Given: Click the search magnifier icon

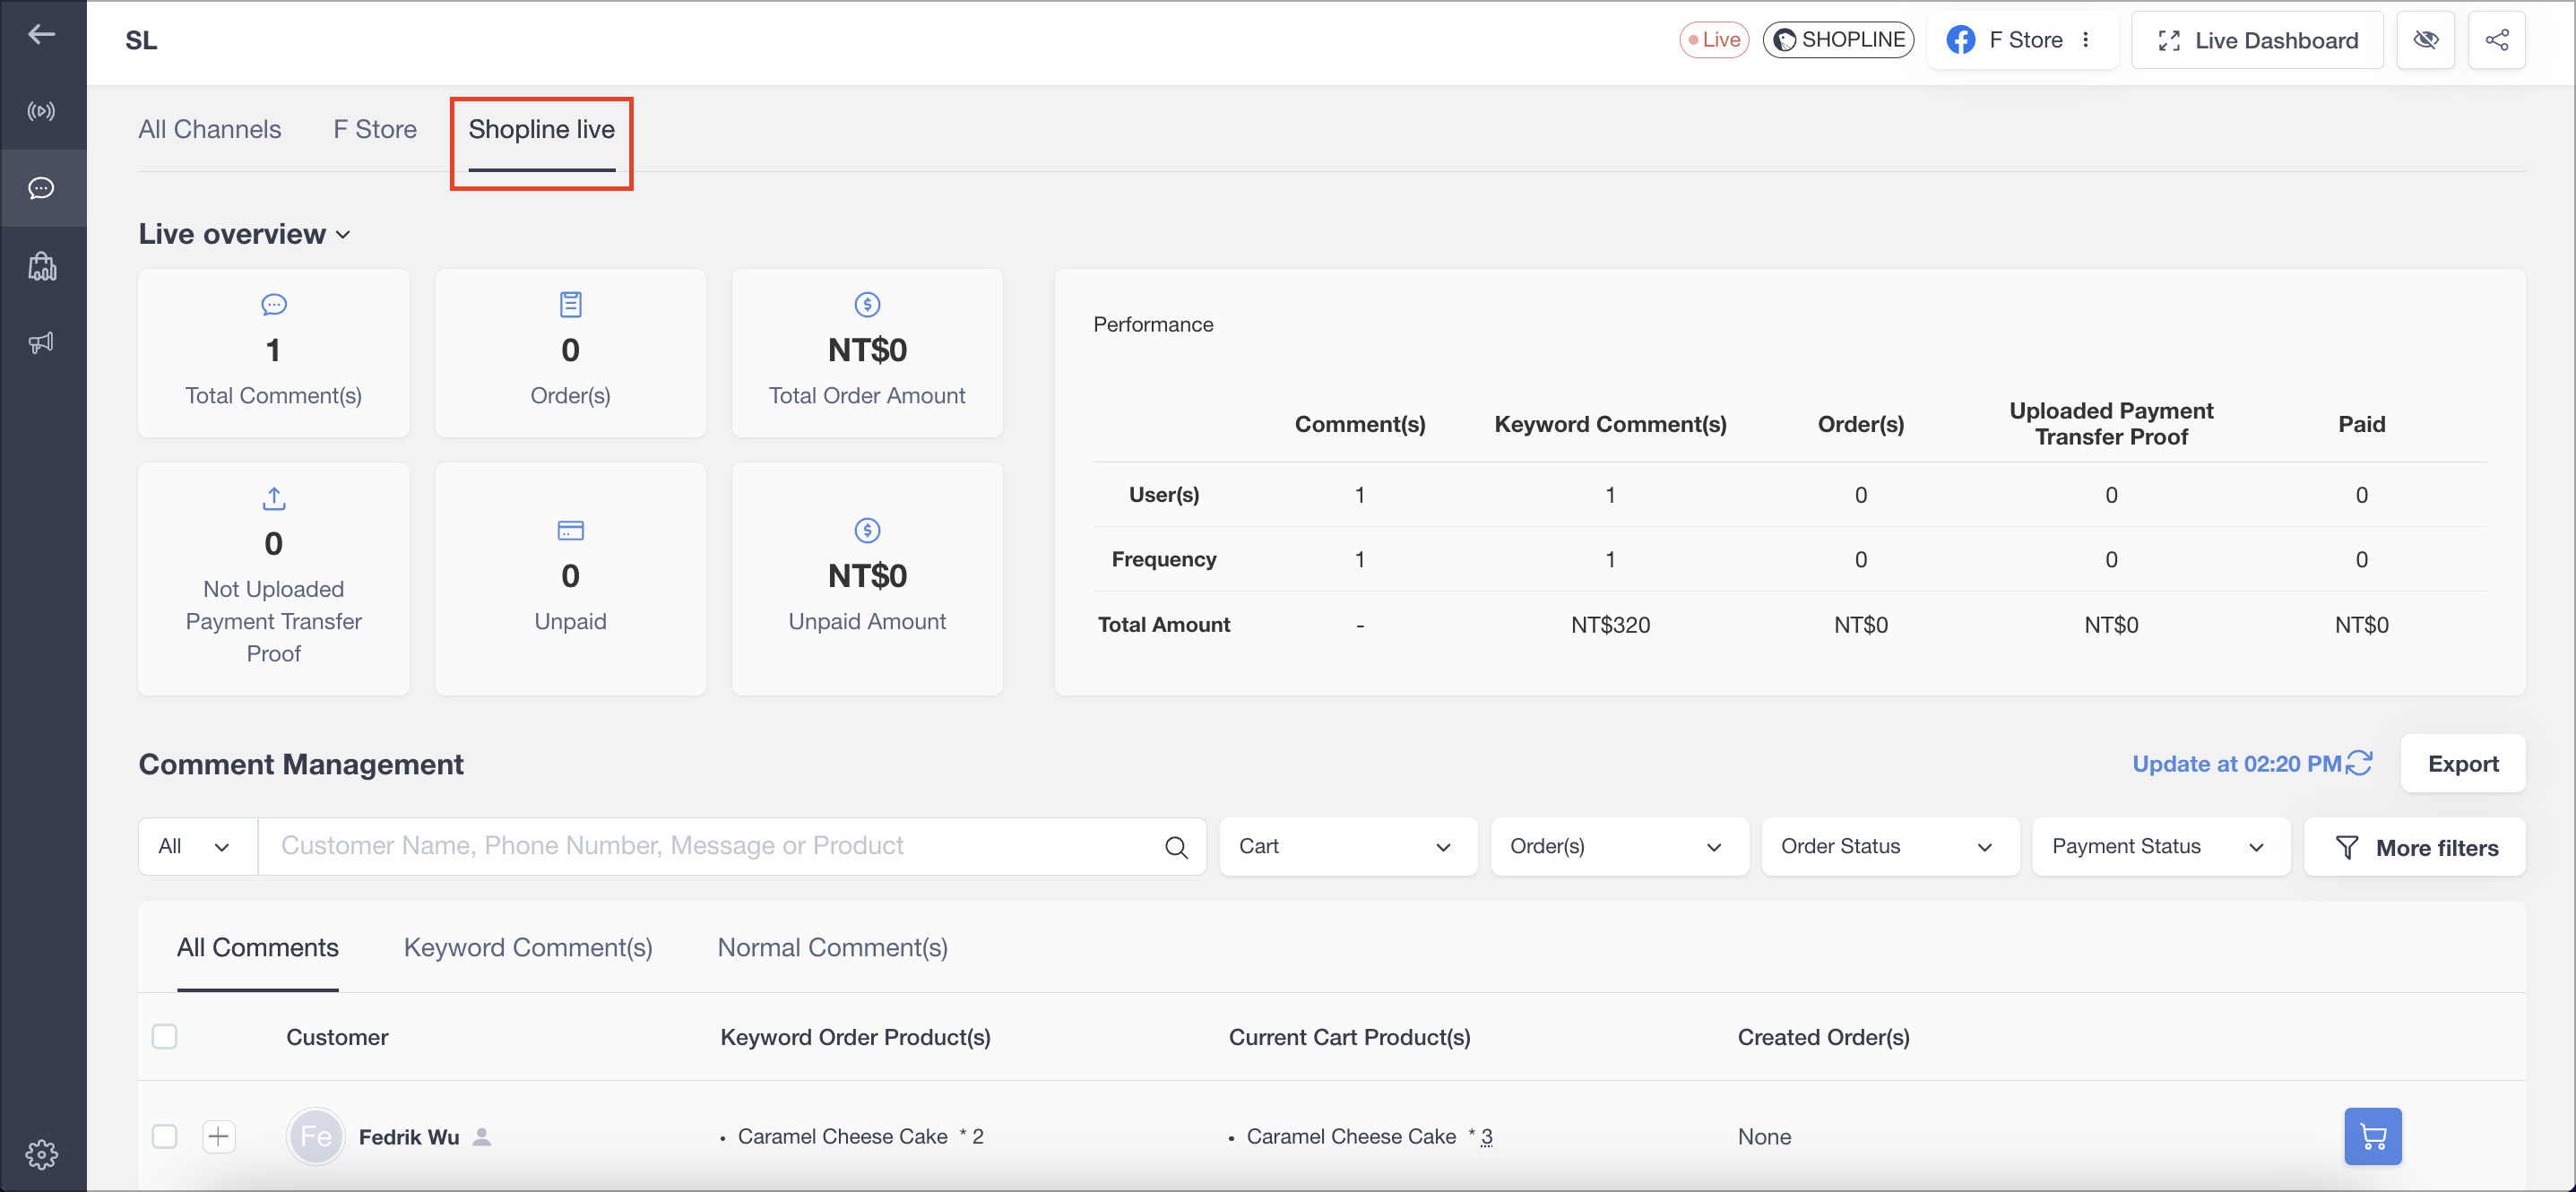Looking at the screenshot, I should 1176,847.
